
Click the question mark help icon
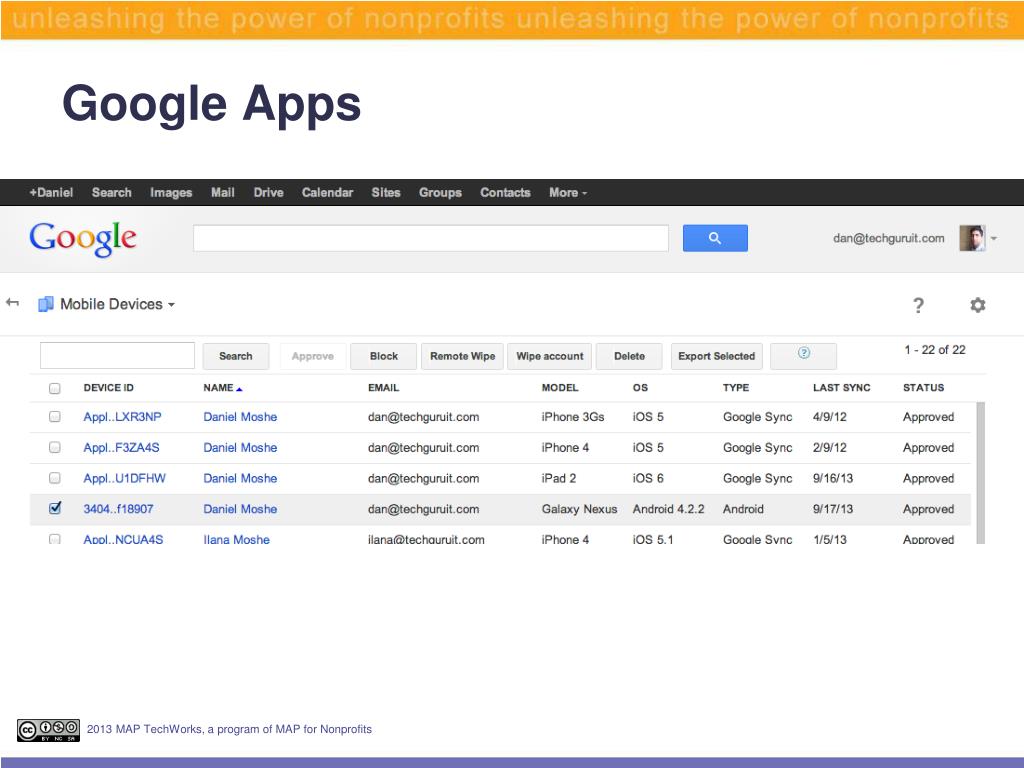point(918,305)
